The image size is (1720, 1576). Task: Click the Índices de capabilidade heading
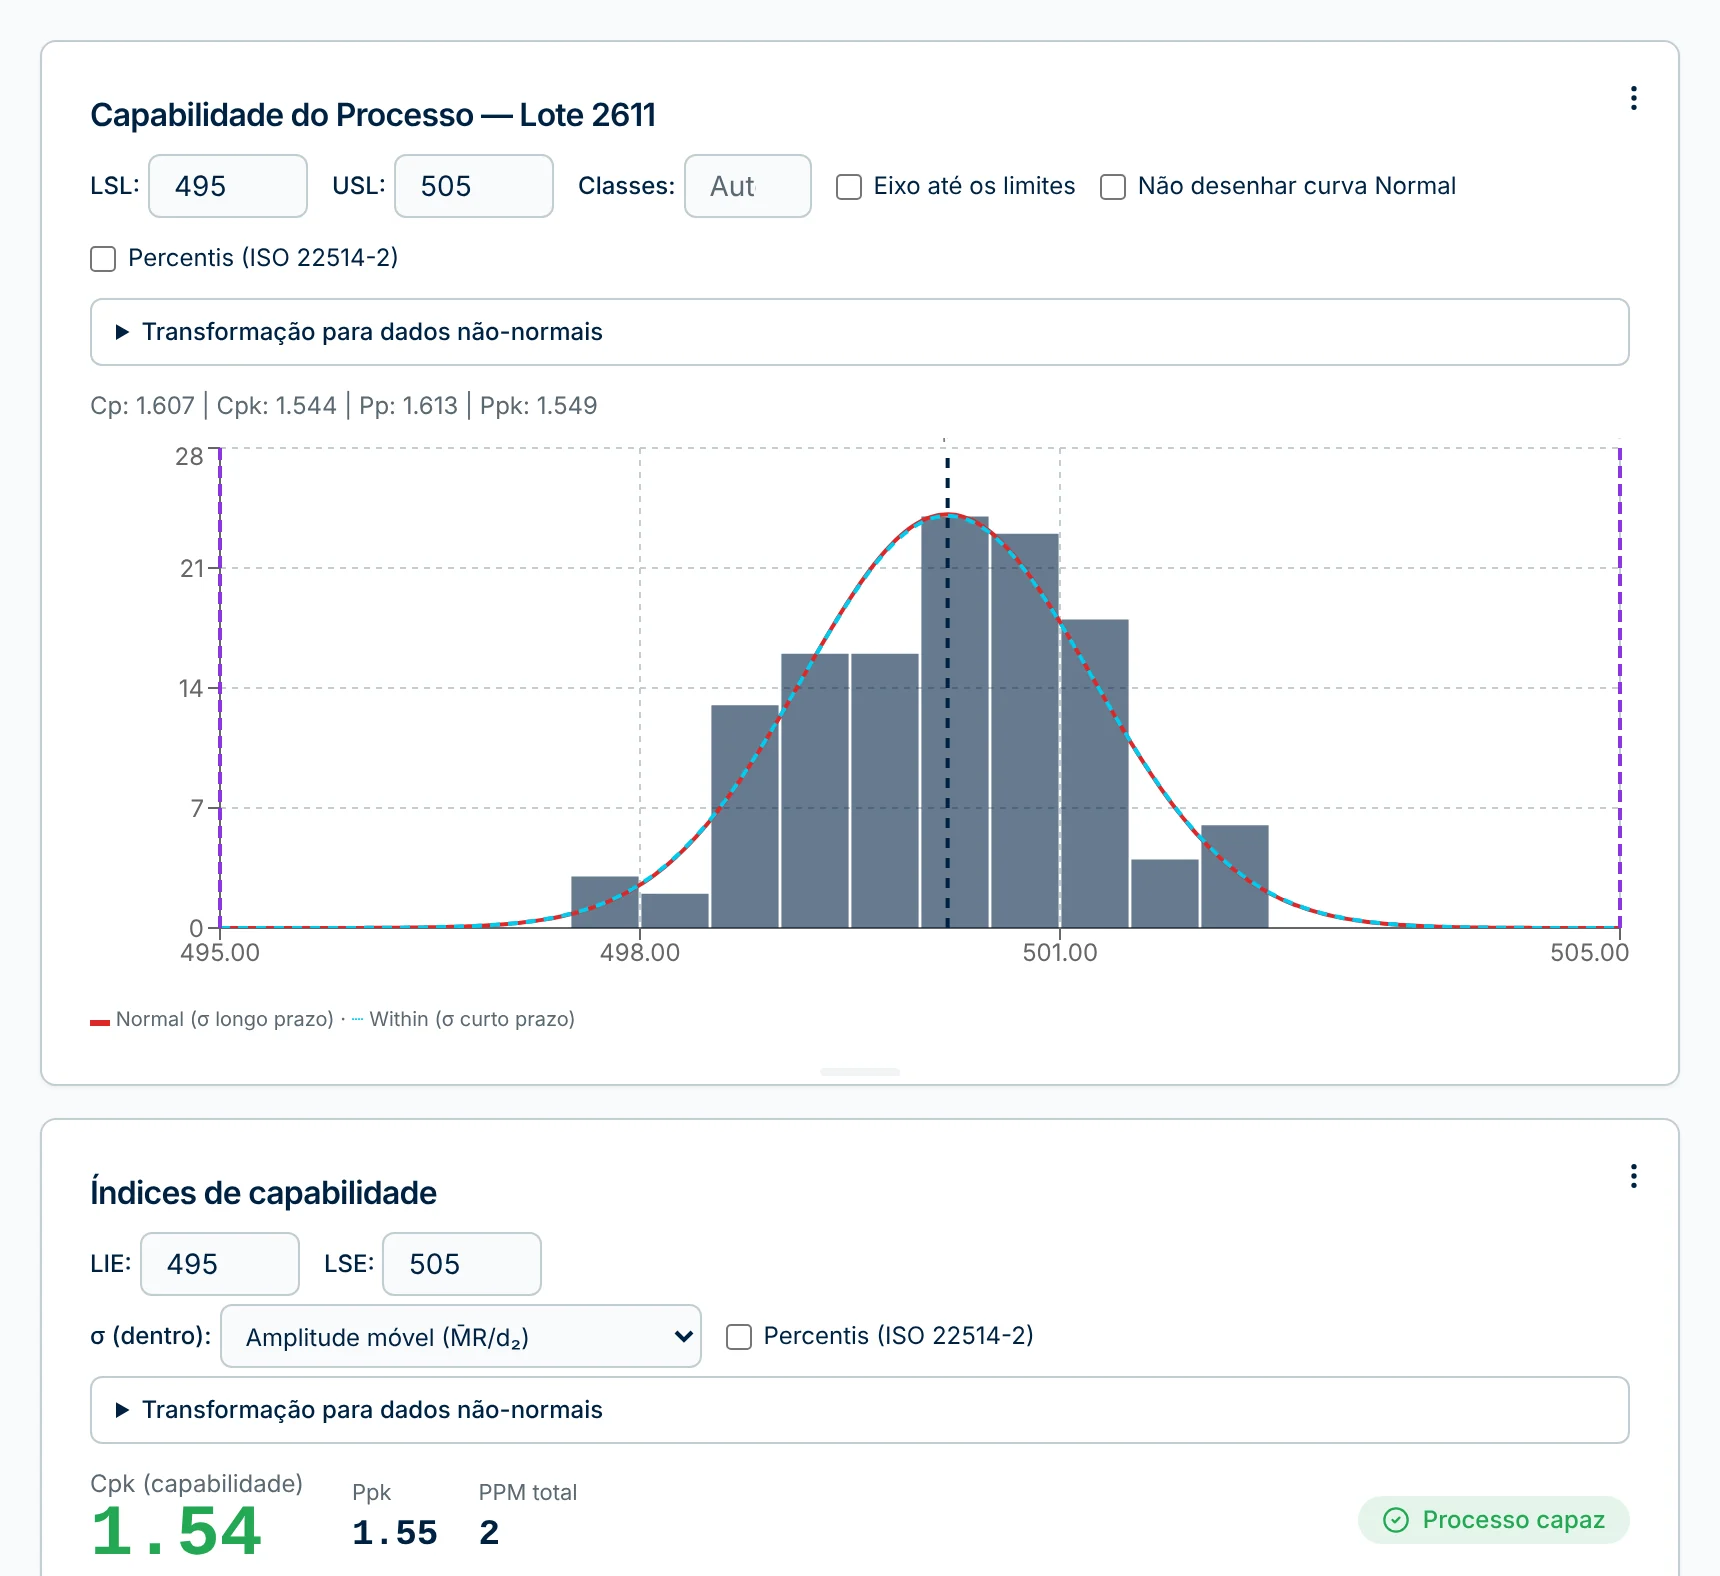tap(264, 1193)
